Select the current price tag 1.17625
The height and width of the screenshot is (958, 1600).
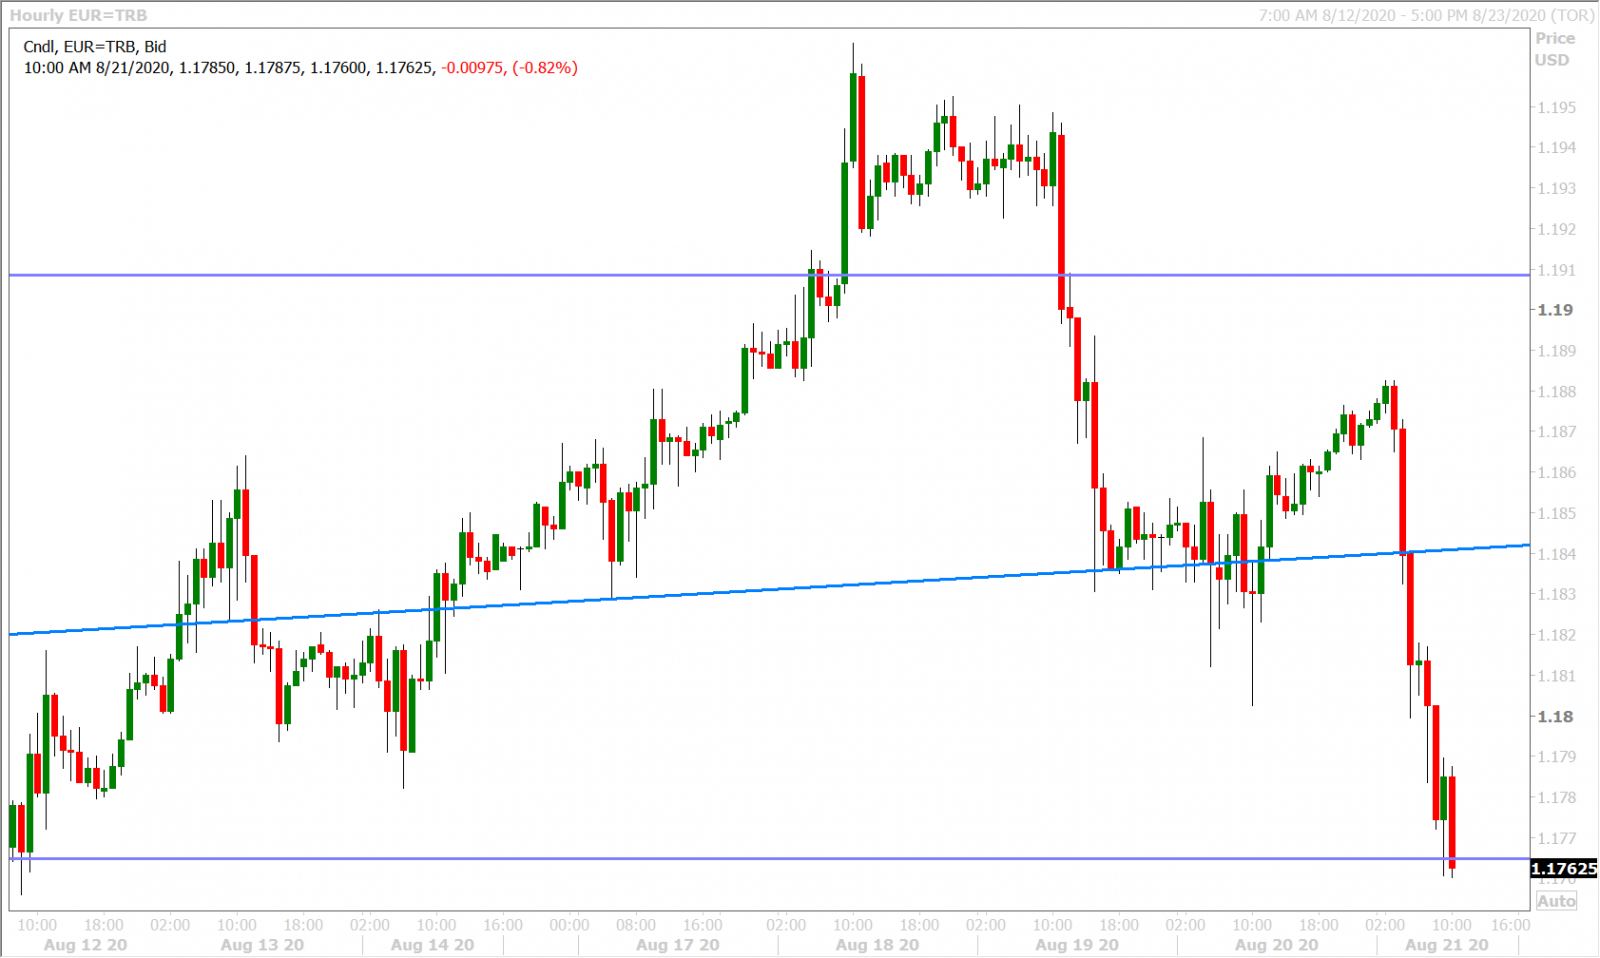pos(1564,869)
